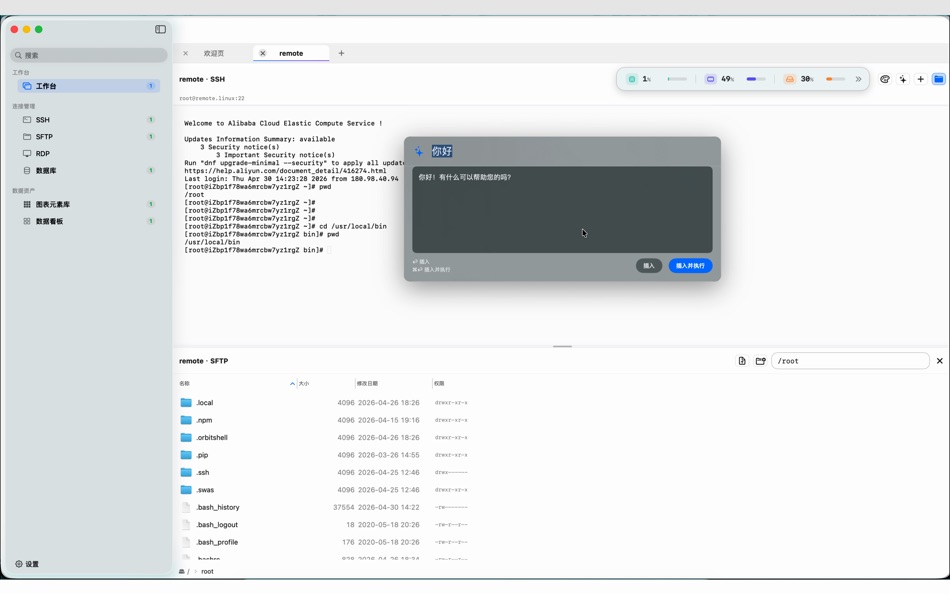This screenshot has height=594, width=950.
Task: Sort files by 修改日期 column
Action: (x=367, y=384)
